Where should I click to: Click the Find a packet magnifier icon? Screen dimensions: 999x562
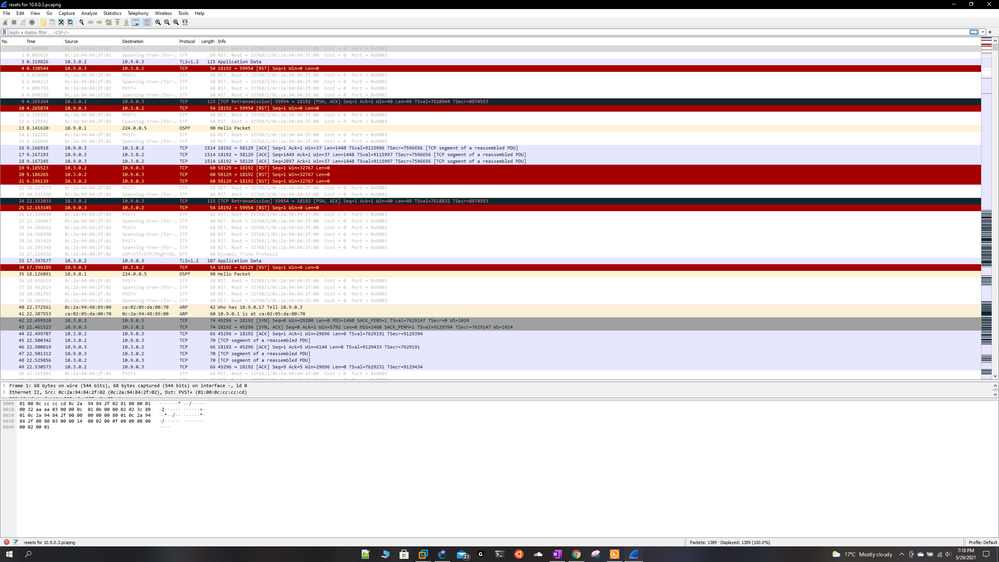coord(81,22)
